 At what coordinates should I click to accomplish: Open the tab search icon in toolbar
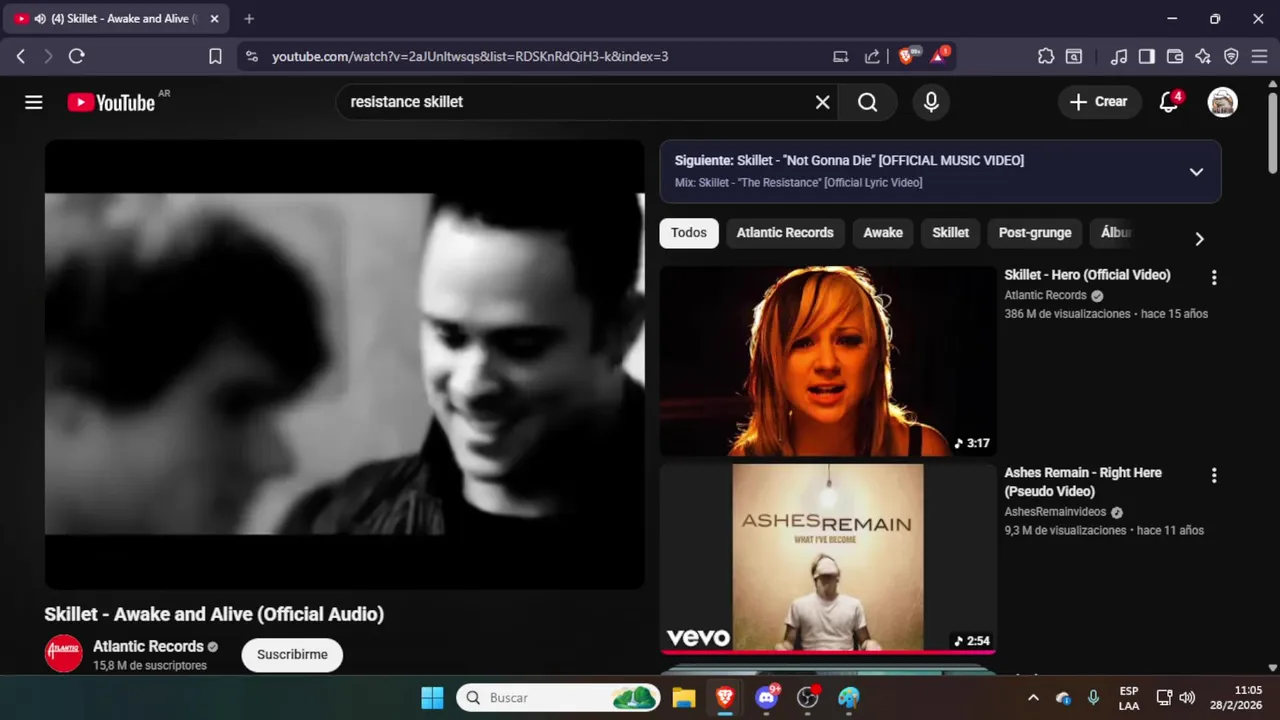(1074, 57)
